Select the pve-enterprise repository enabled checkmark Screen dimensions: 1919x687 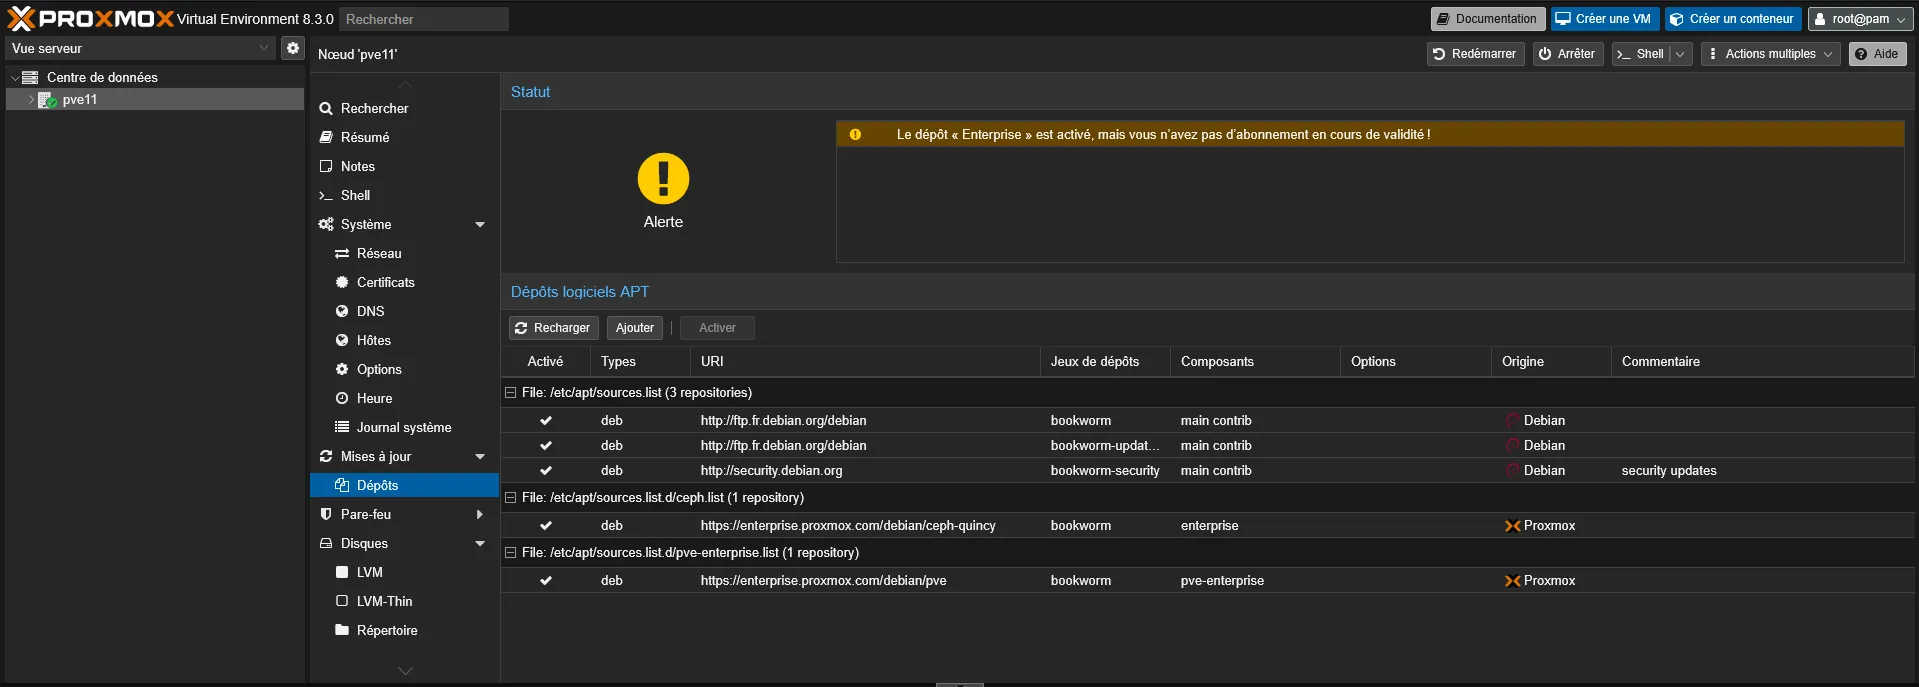(546, 581)
